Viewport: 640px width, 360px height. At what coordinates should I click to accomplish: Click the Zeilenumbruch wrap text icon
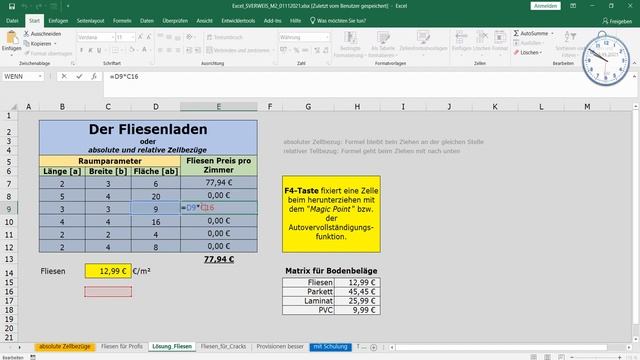(x=209, y=37)
